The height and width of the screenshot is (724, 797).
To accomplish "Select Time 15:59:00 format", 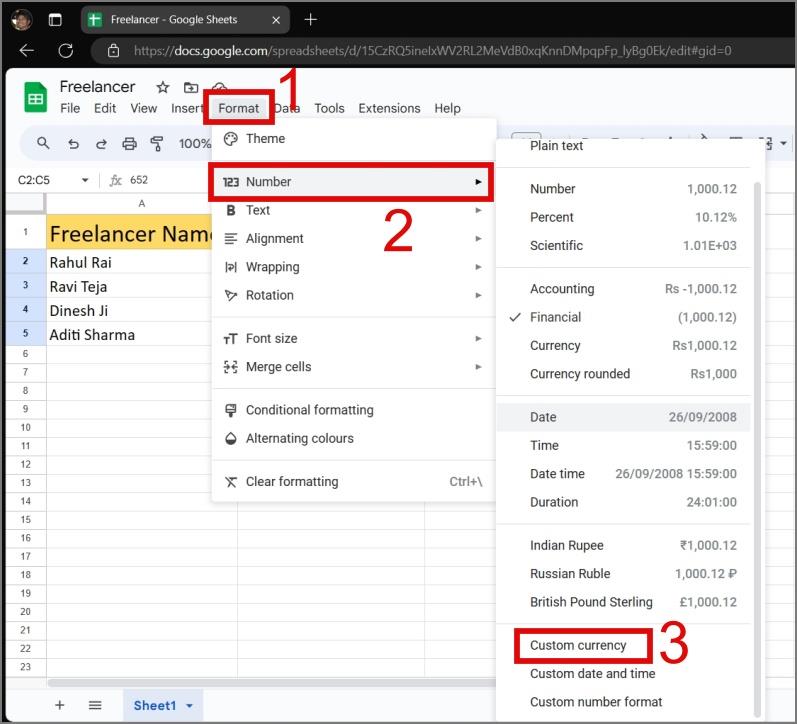I will pyautogui.click(x=623, y=445).
